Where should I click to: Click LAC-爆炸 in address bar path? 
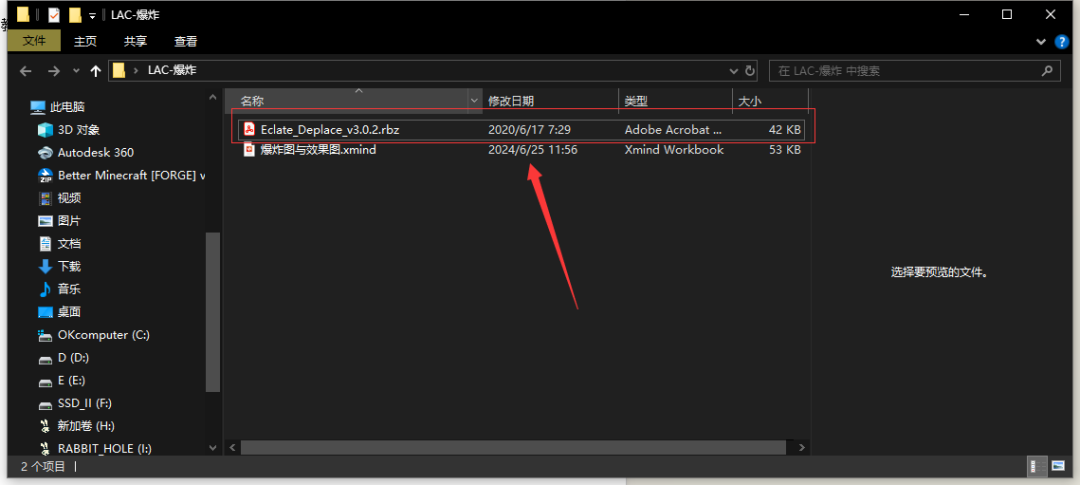[172, 70]
